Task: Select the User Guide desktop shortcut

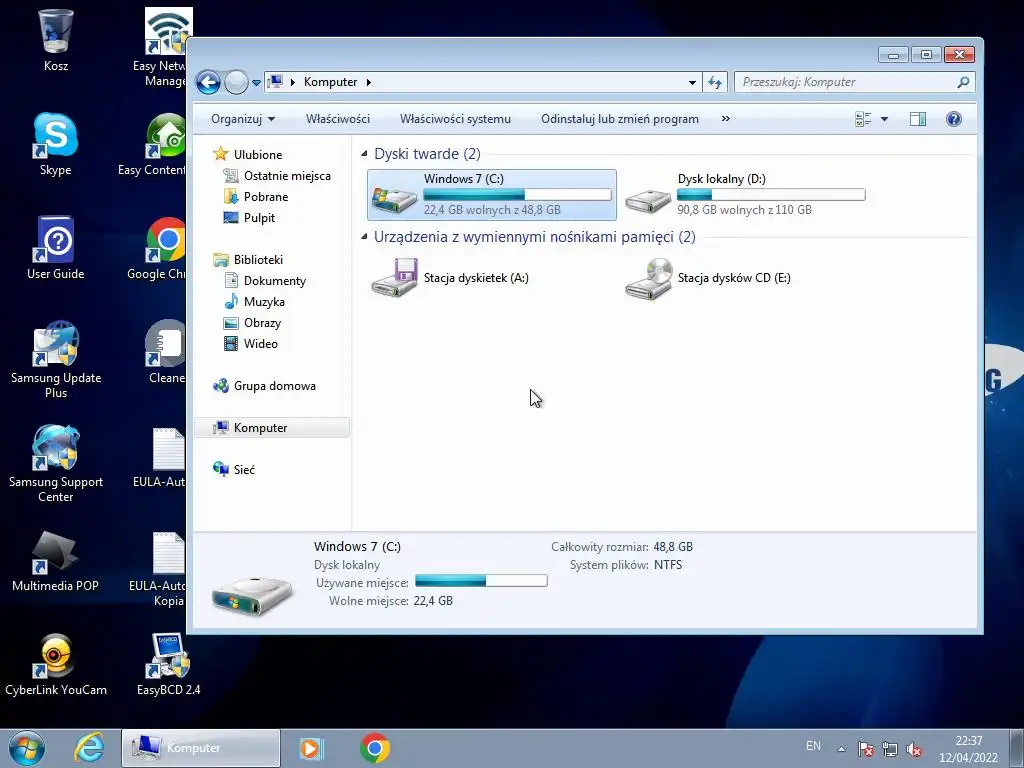Action: click(x=56, y=248)
